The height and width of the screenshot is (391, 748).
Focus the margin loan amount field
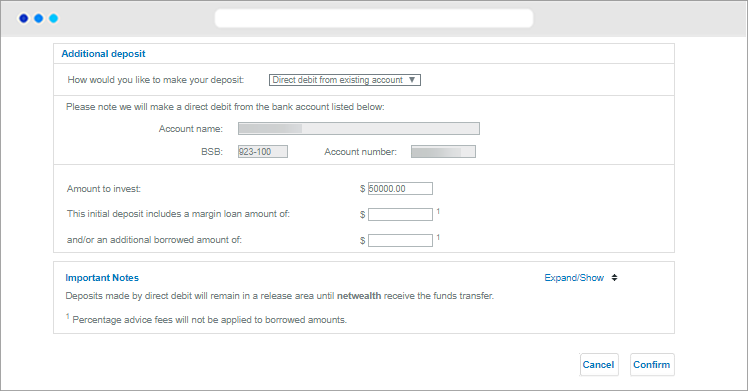(400, 214)
